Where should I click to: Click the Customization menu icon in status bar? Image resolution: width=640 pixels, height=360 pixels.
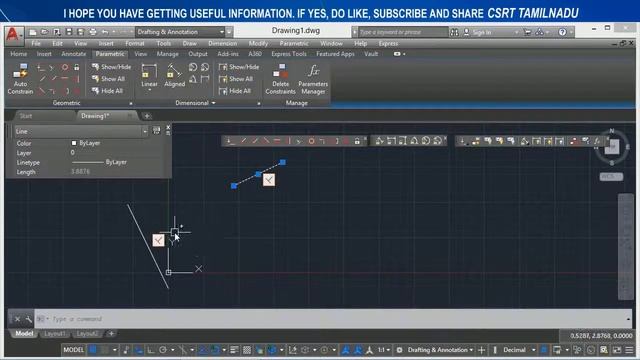point(629,350)
